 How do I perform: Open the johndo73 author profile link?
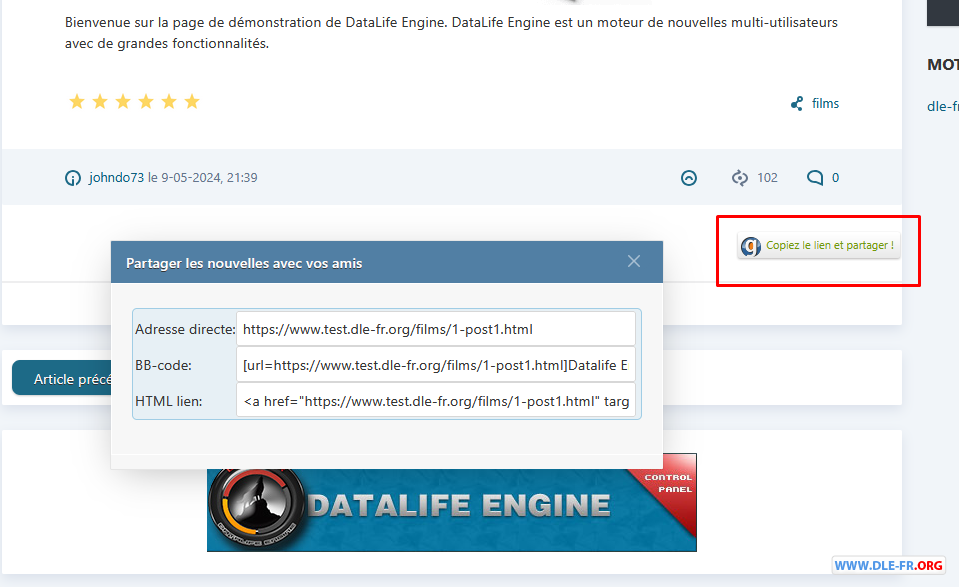[116, 177]
